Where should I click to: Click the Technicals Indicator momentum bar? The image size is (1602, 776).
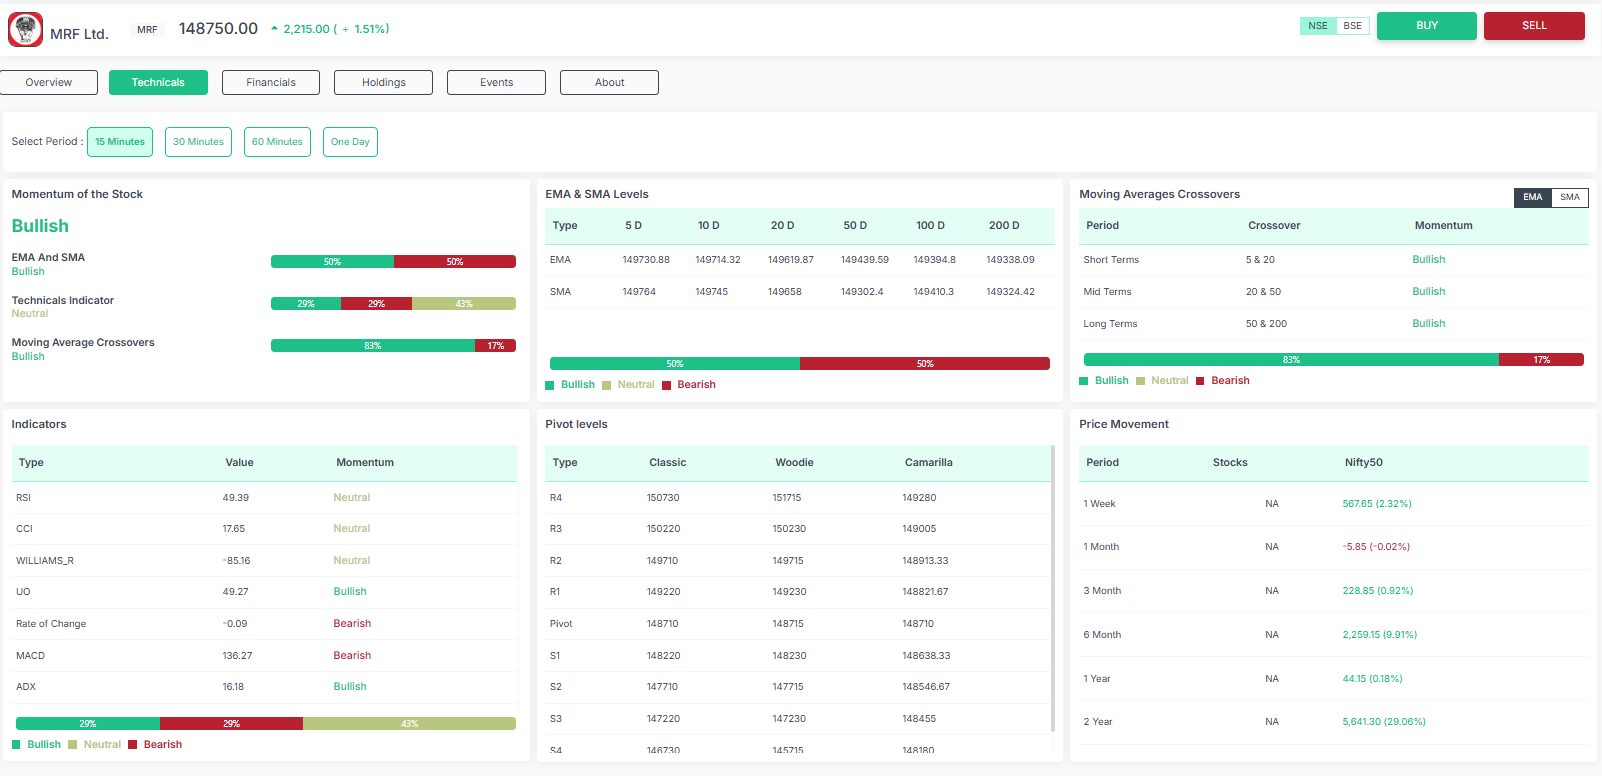pos(393,304)
